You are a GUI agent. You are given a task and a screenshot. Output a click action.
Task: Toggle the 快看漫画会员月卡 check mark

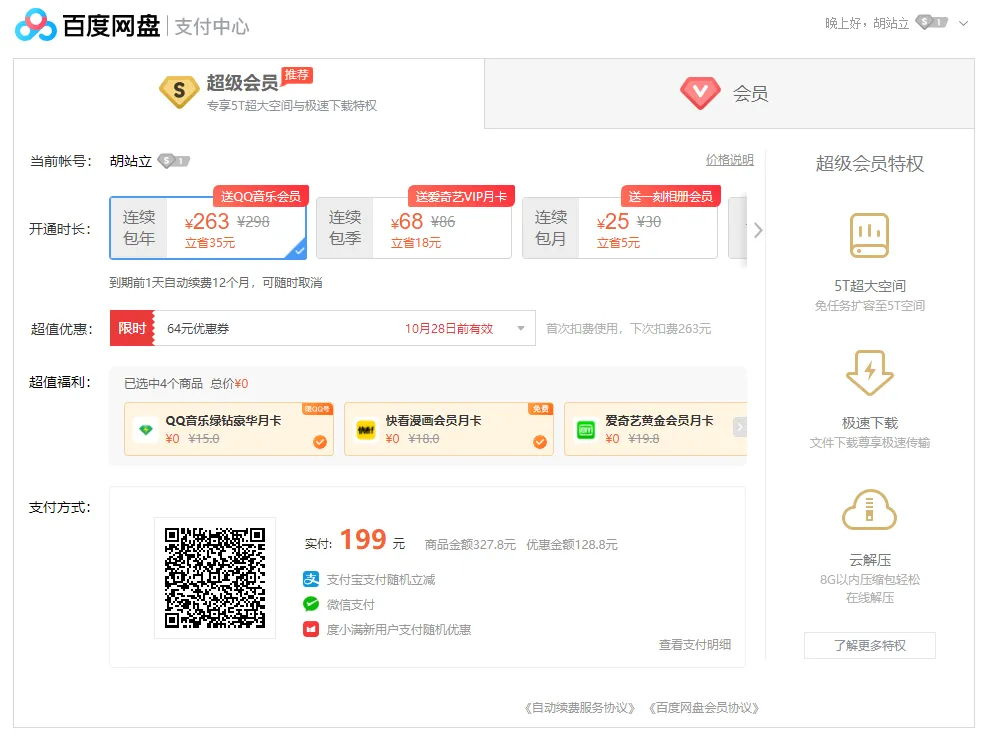[x=540, y=442]
